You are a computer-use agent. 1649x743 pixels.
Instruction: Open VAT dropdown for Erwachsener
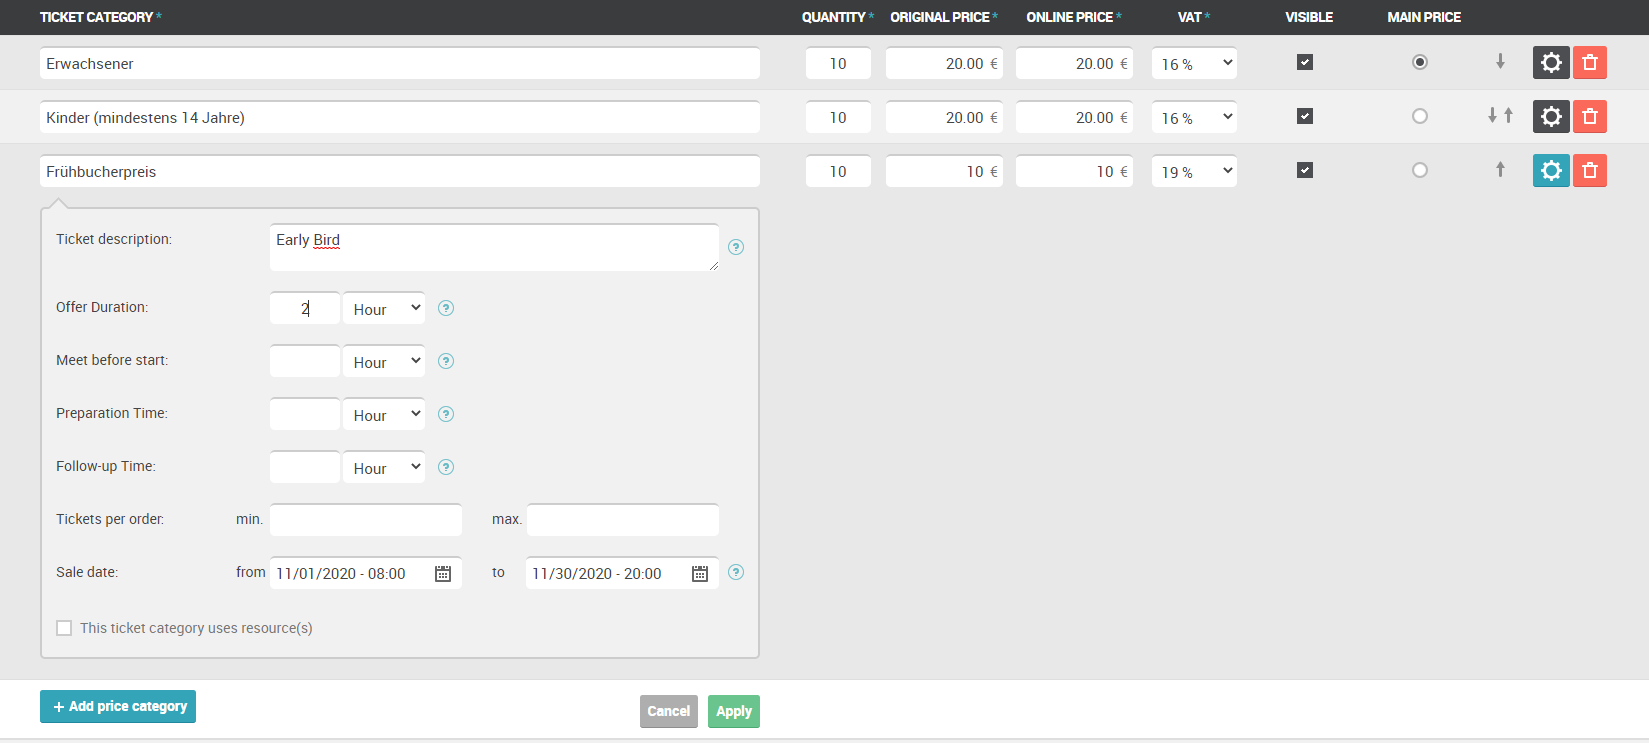click(x=1194, y=63)
